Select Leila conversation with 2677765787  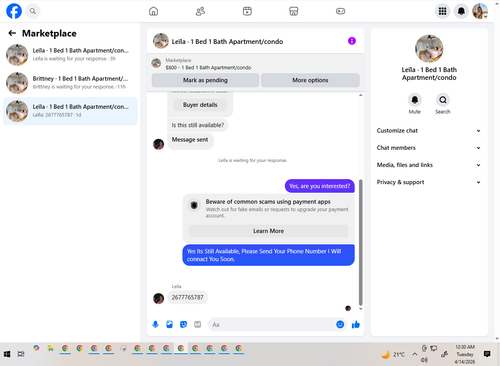click(70, 111)
